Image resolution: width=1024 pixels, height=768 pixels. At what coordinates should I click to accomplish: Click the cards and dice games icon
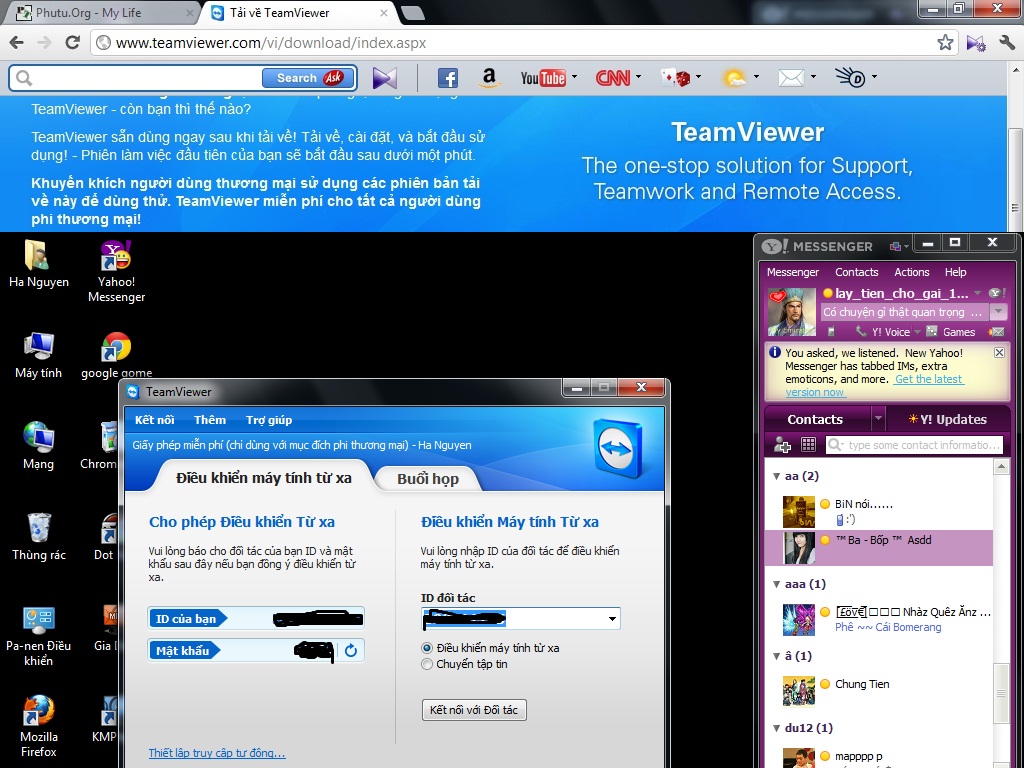pos(675,78)
